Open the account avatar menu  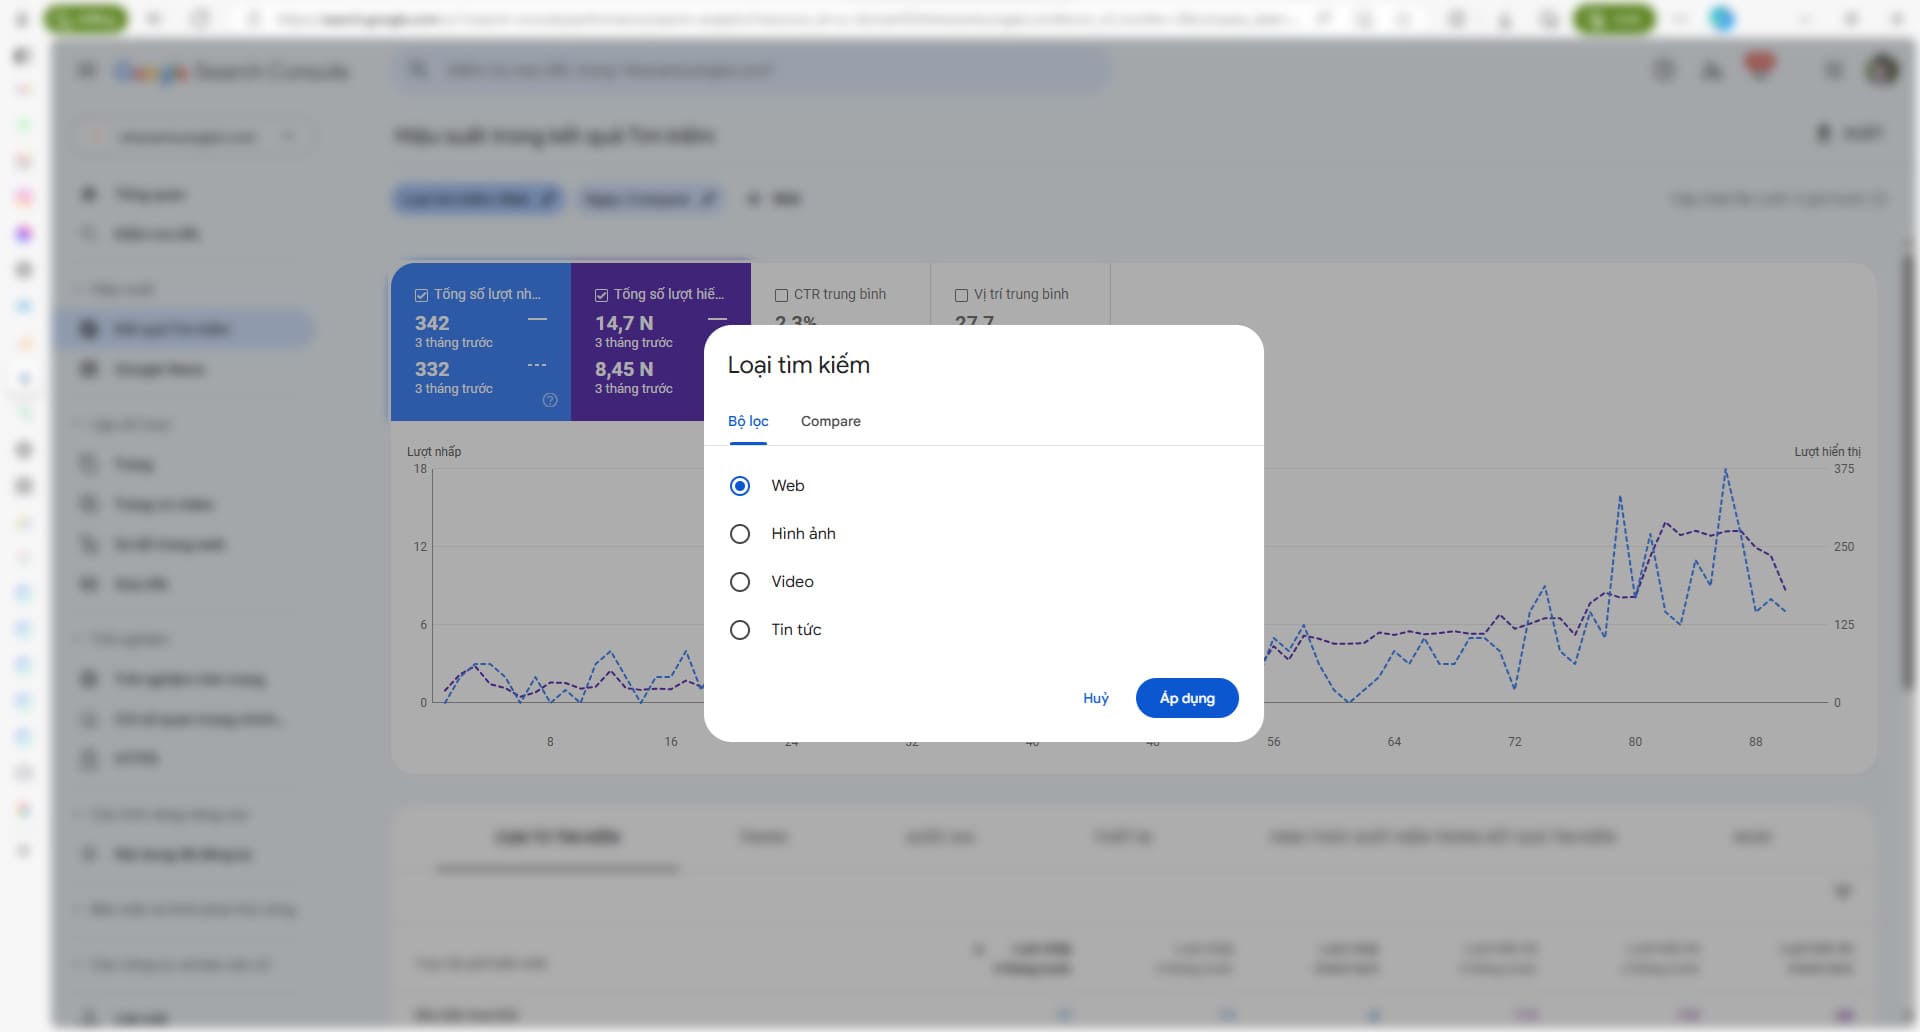pyautogui.click(x=1883, y=70)
